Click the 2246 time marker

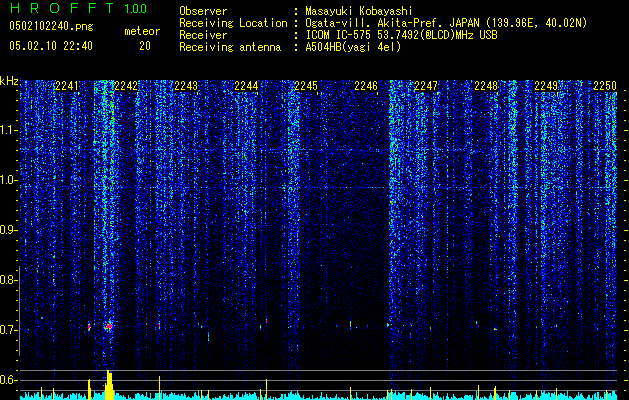point(366,86)
